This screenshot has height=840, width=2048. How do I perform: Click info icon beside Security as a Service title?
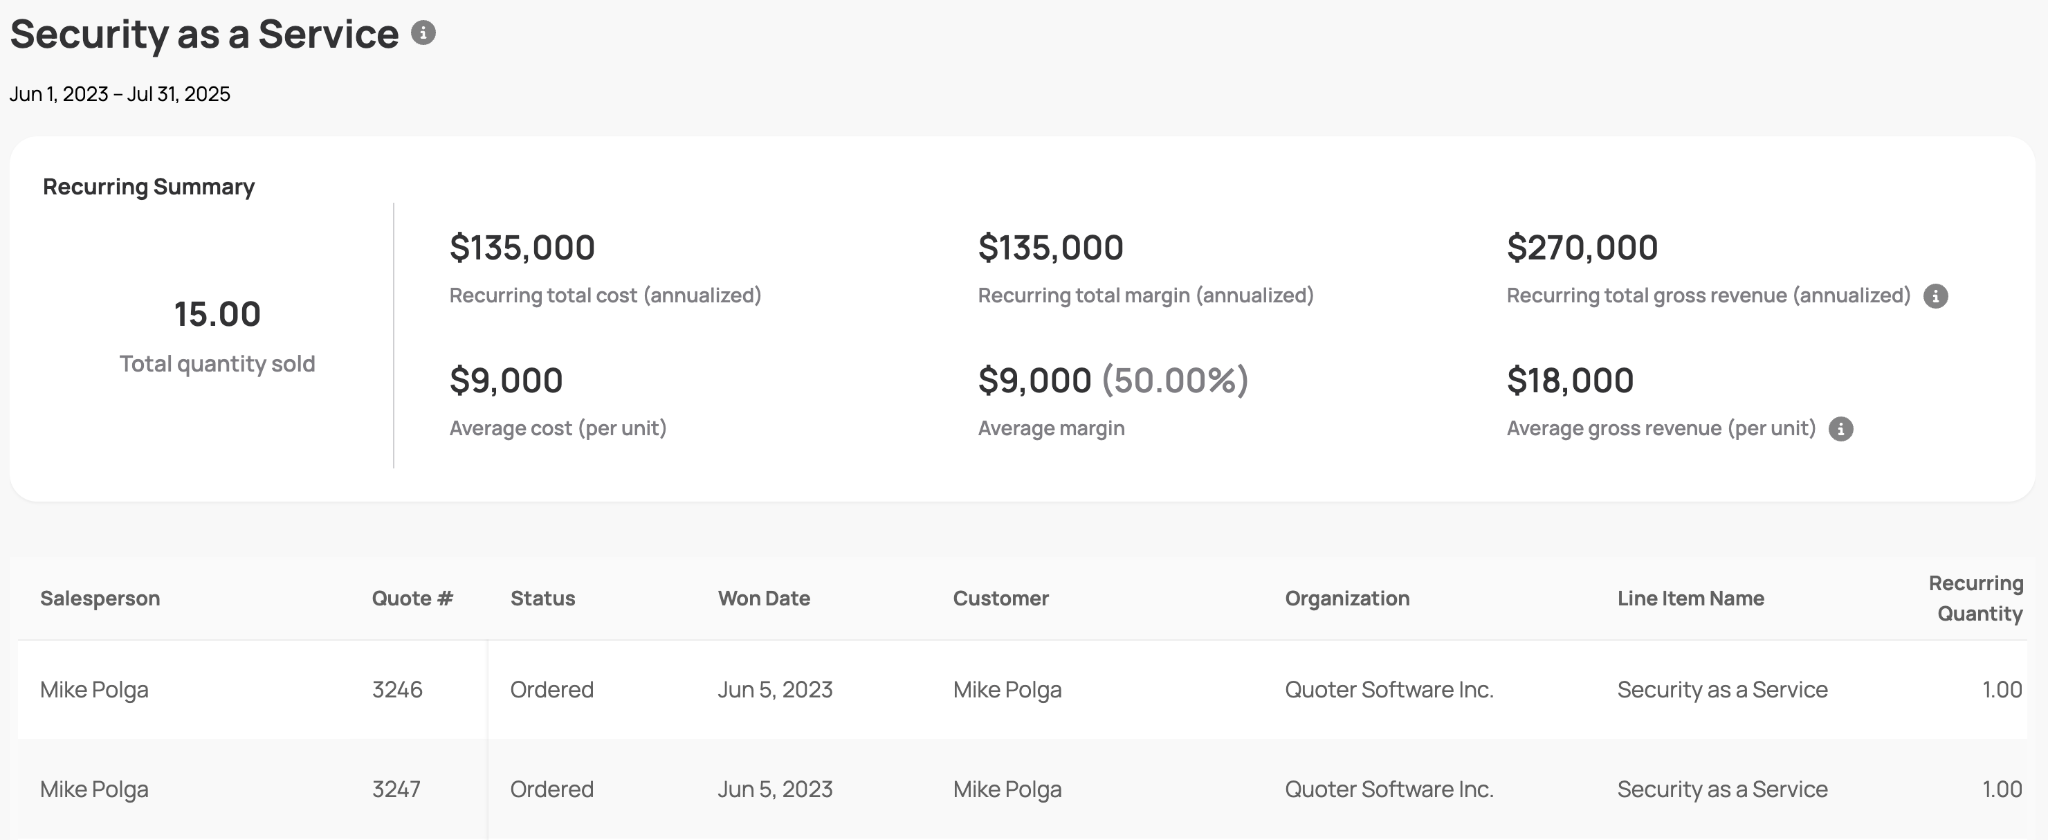click(x=424, y=33)
